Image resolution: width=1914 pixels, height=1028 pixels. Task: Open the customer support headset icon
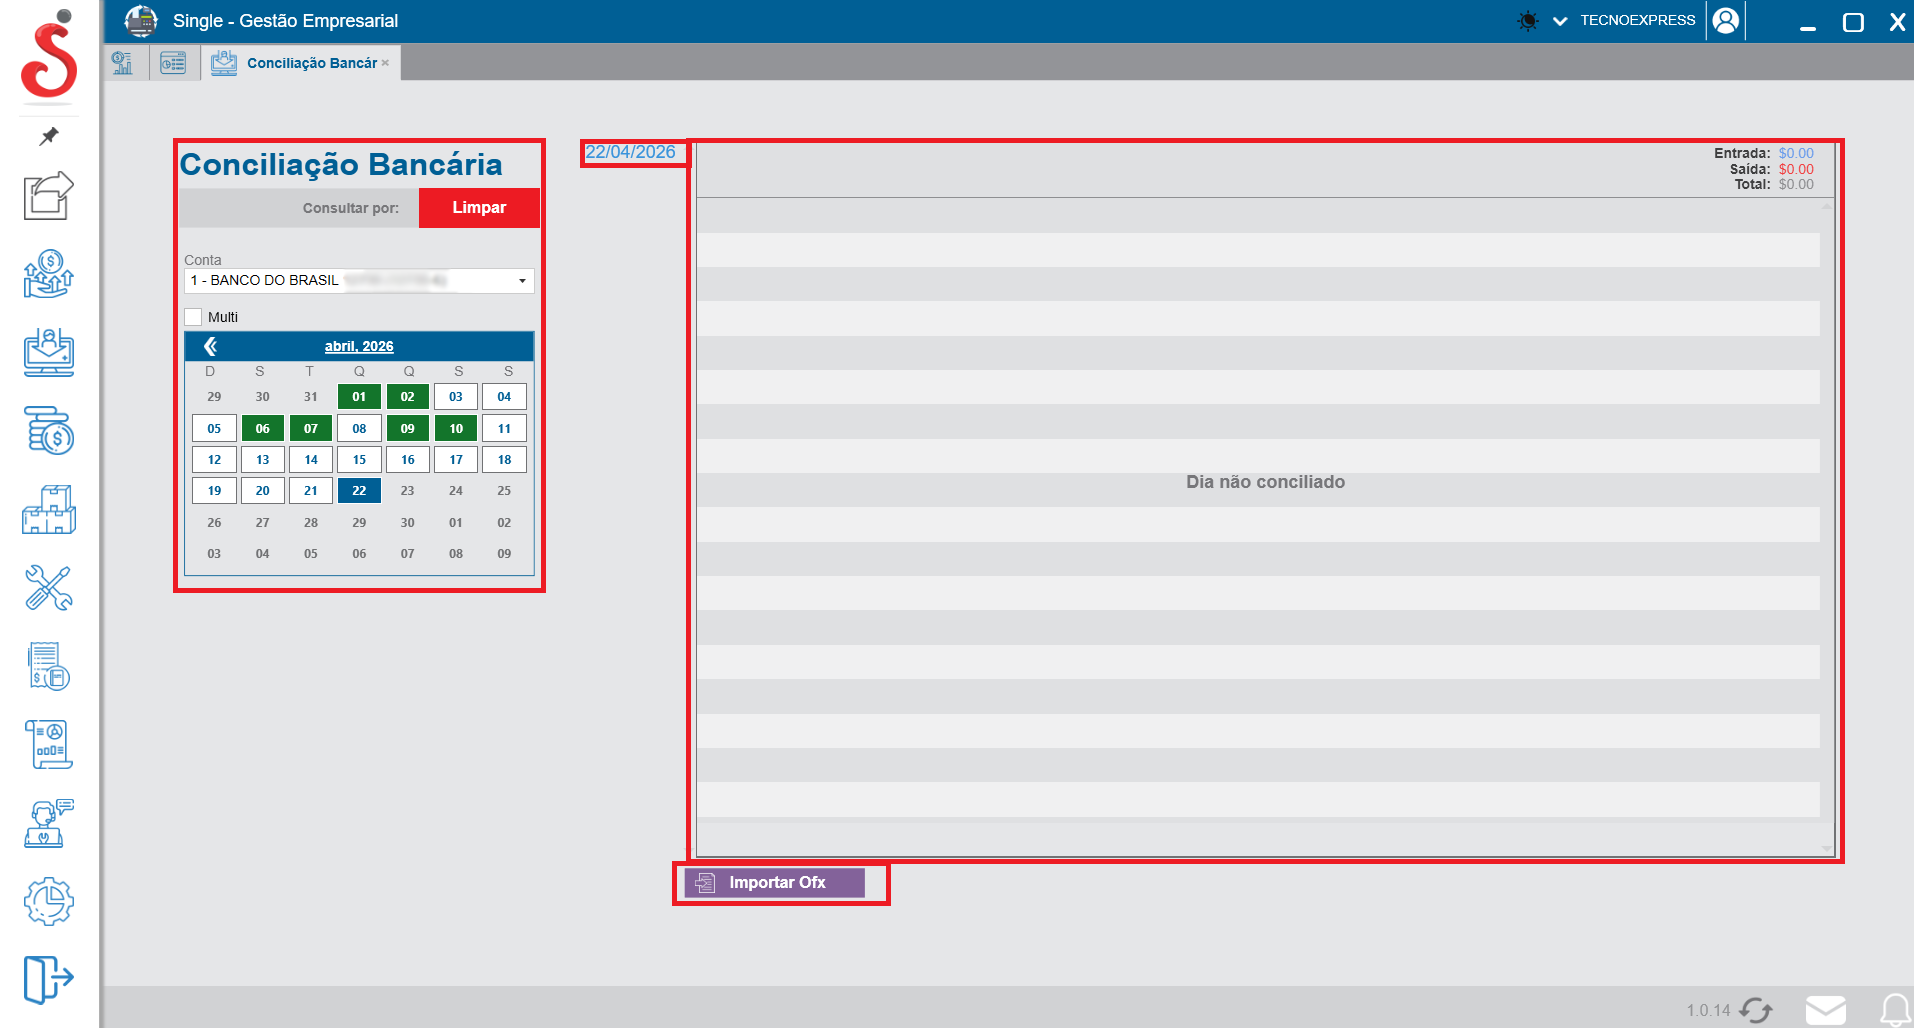[x=48, y=824]
